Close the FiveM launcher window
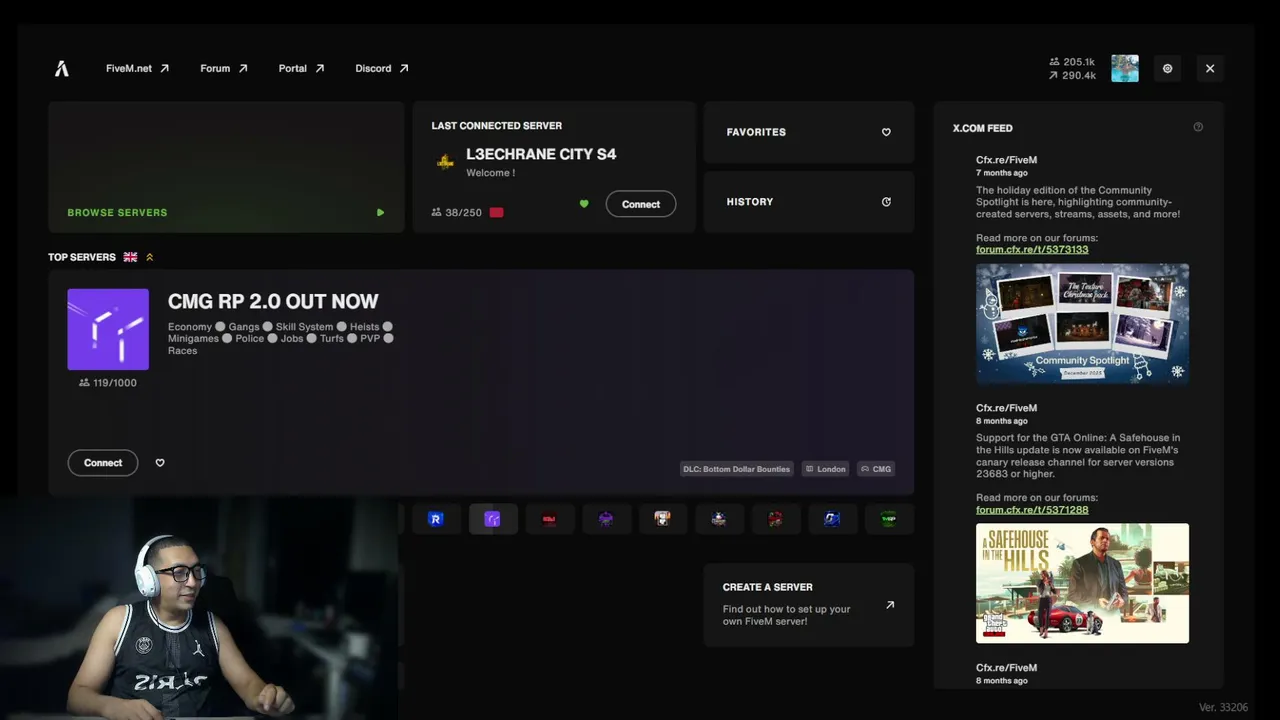The height and width of the screenshot is (720, 1280). tap(1210, 68)
